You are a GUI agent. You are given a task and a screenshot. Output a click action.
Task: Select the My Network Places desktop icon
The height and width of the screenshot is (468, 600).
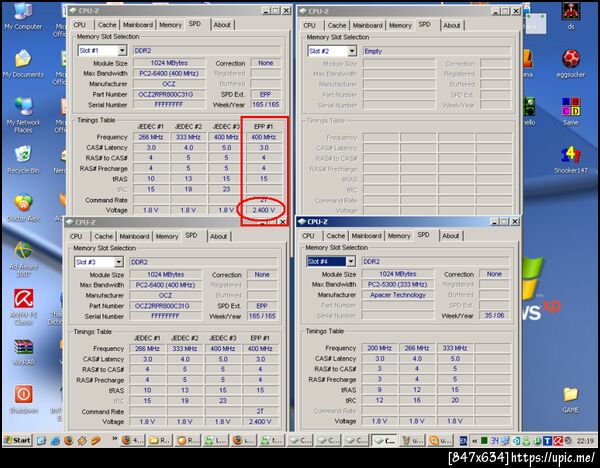23,115
